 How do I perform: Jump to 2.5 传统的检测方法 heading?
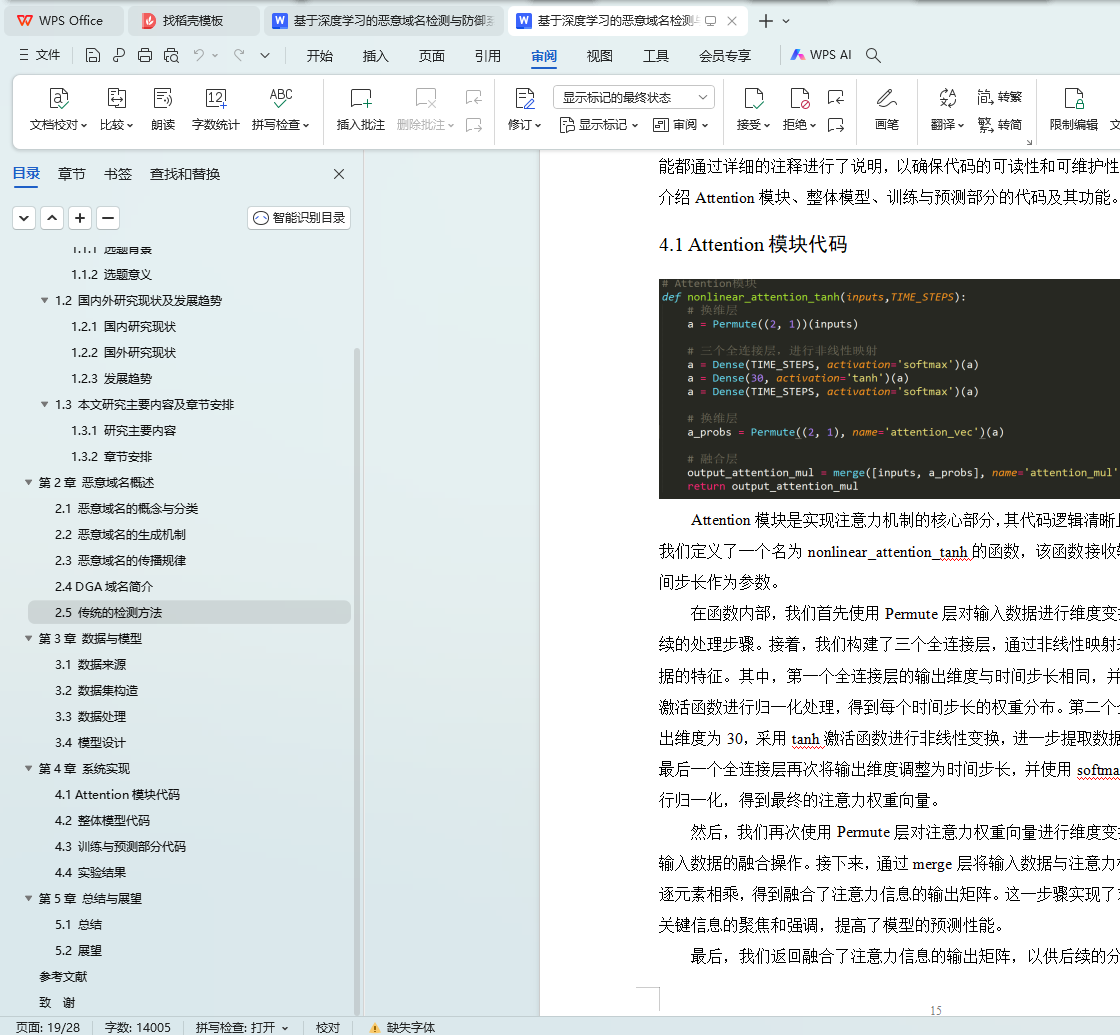[x=189, y=613]
